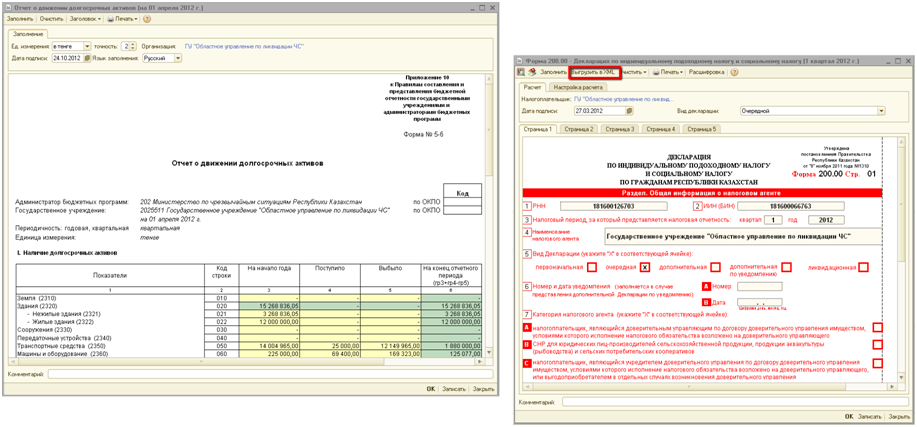The width and height of the screenshot is (917, 427).
Task: Open the Настройка расчета tab
Action: 582,88
